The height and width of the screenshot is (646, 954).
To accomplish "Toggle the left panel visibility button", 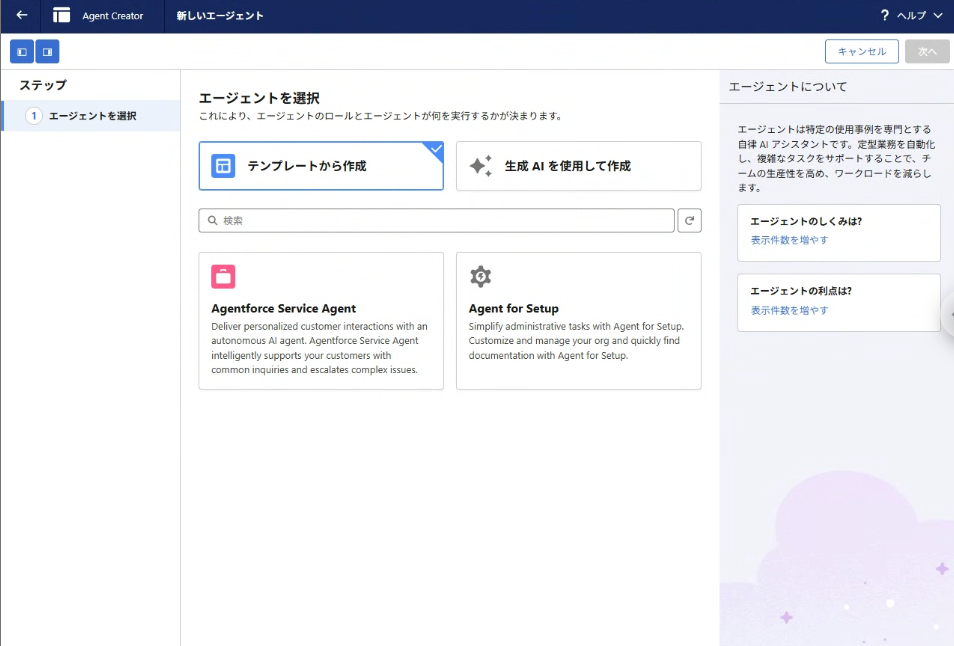I will pos(22,52).
